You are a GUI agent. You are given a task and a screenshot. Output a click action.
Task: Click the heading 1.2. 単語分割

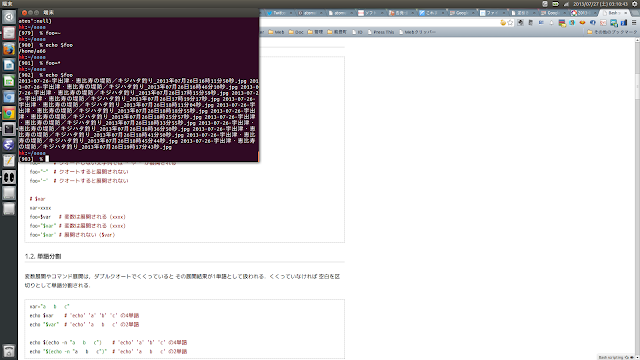(43, 256)
